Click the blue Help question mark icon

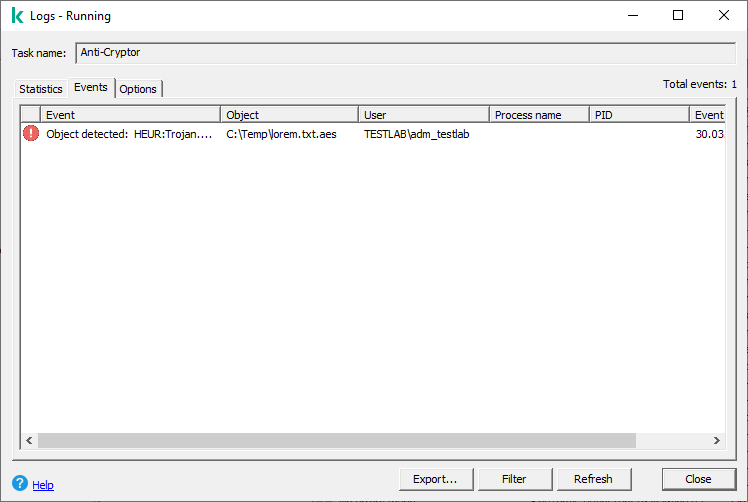pos(20,483)
